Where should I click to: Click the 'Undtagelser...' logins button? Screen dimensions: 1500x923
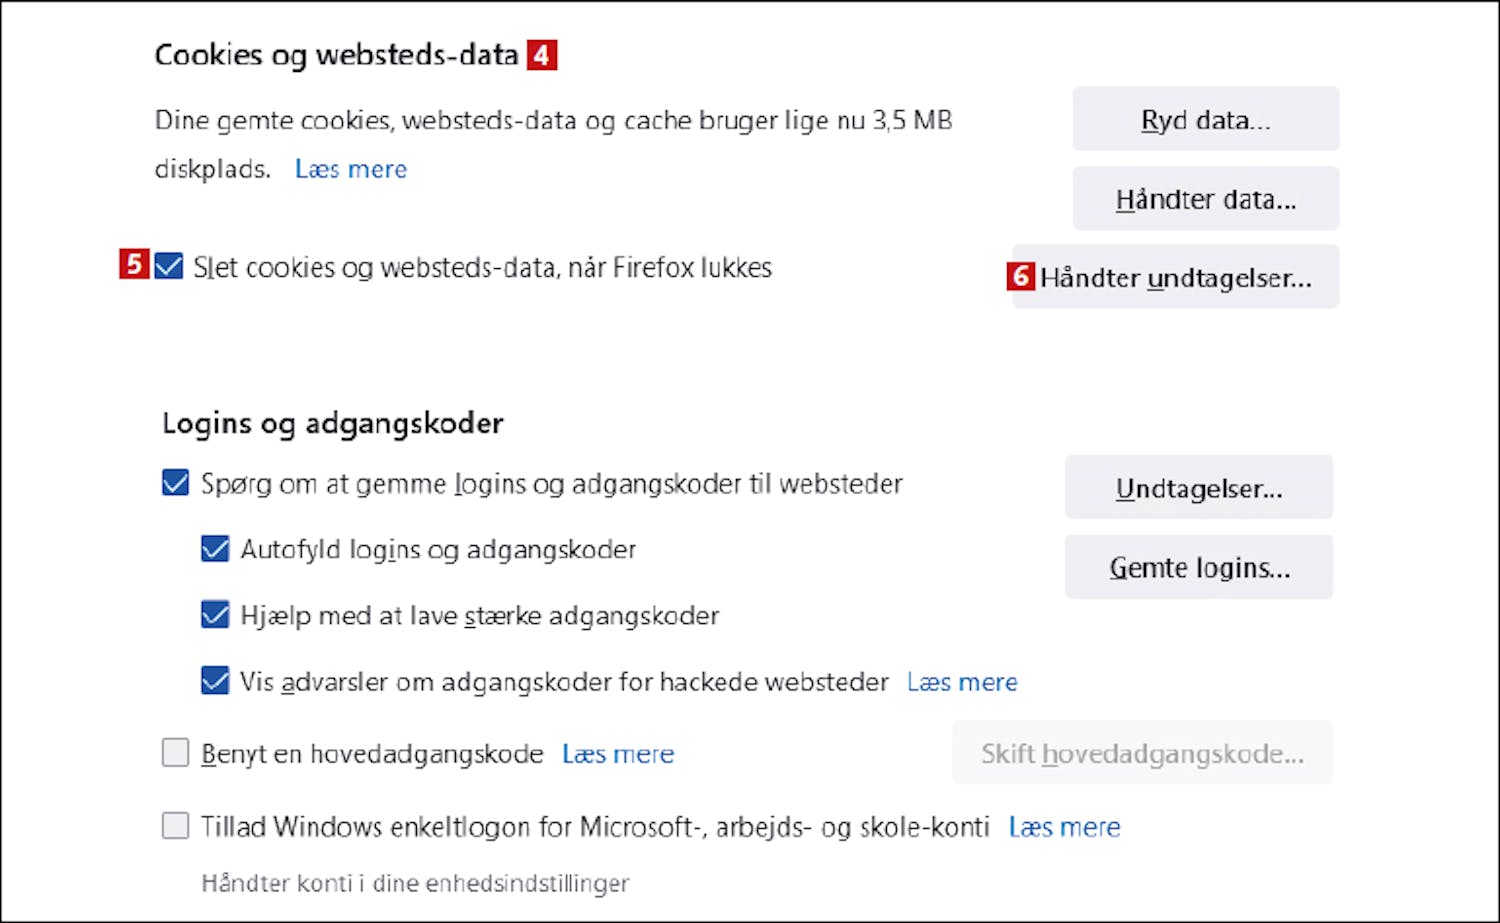(x=1198, y=488)
